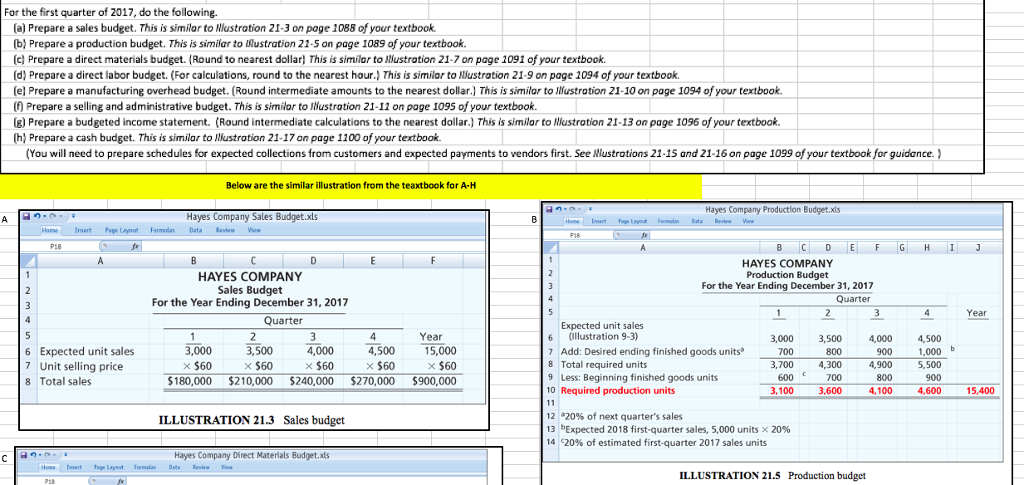
Task: Select column H header in Production Budget sheet
Action: (927, 247)
